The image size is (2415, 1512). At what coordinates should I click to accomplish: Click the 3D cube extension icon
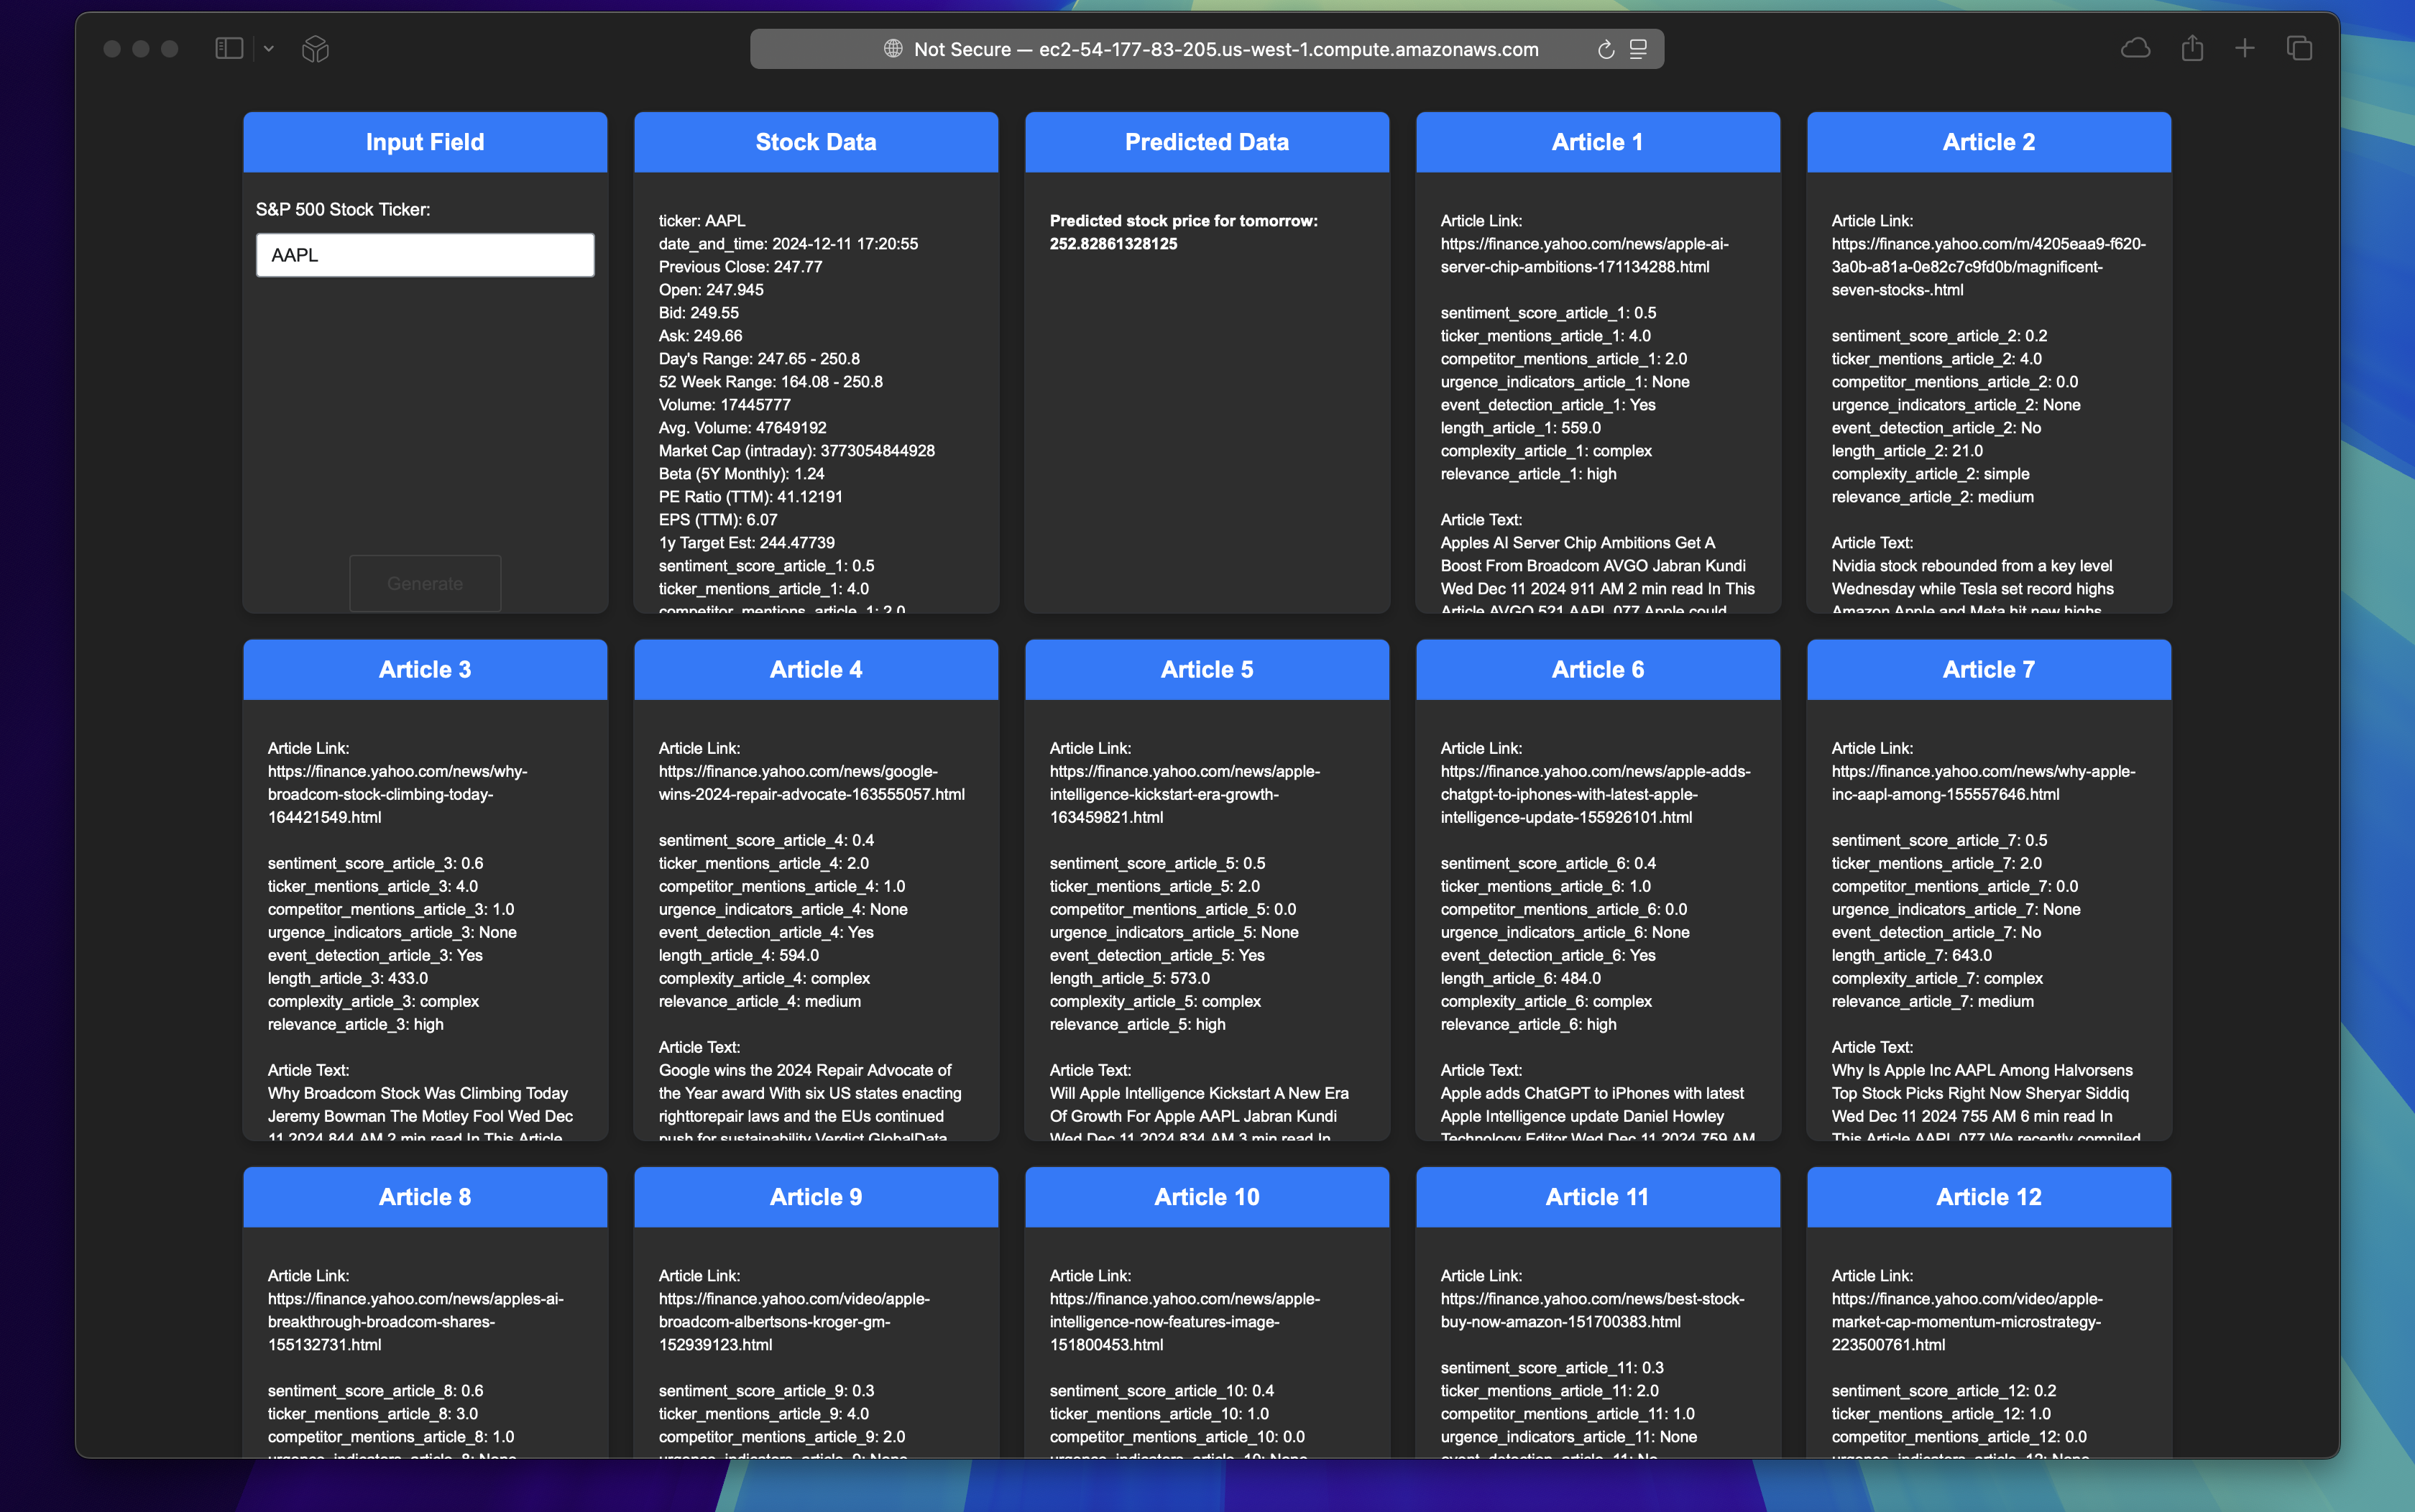(x=315, y=48)
